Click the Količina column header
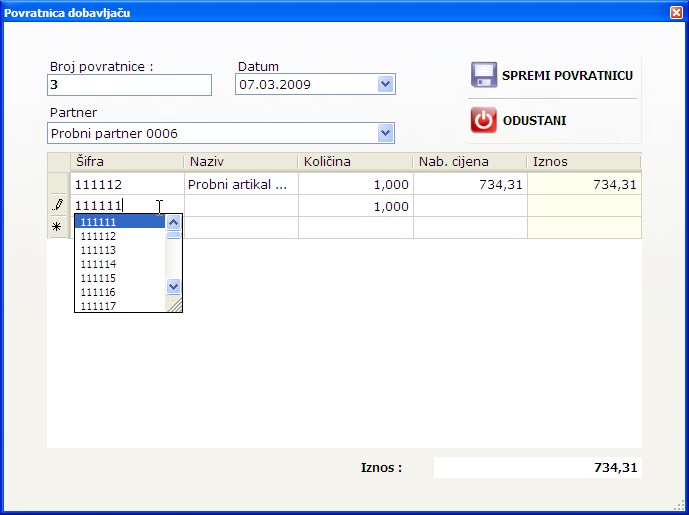 pyautogui.click(x=354, y=162)
